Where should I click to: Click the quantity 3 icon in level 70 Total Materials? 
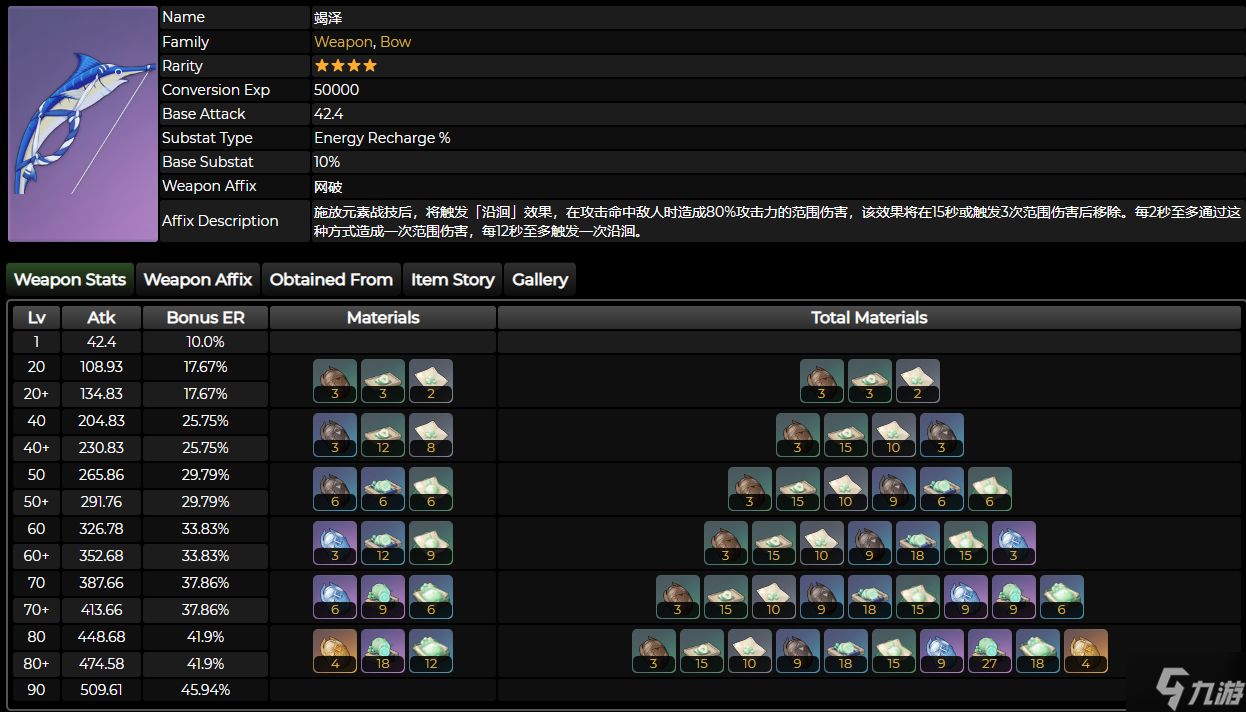point(678,597)
